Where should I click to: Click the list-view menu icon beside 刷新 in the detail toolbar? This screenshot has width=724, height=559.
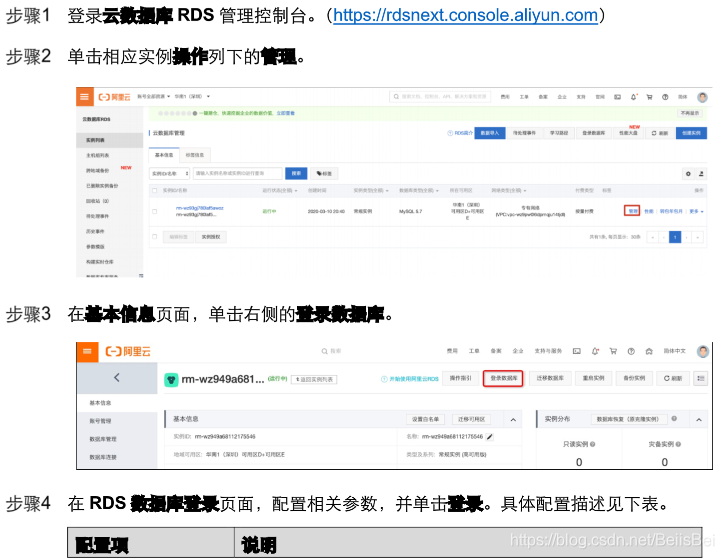pyautogui.click(x=700, y=379)
